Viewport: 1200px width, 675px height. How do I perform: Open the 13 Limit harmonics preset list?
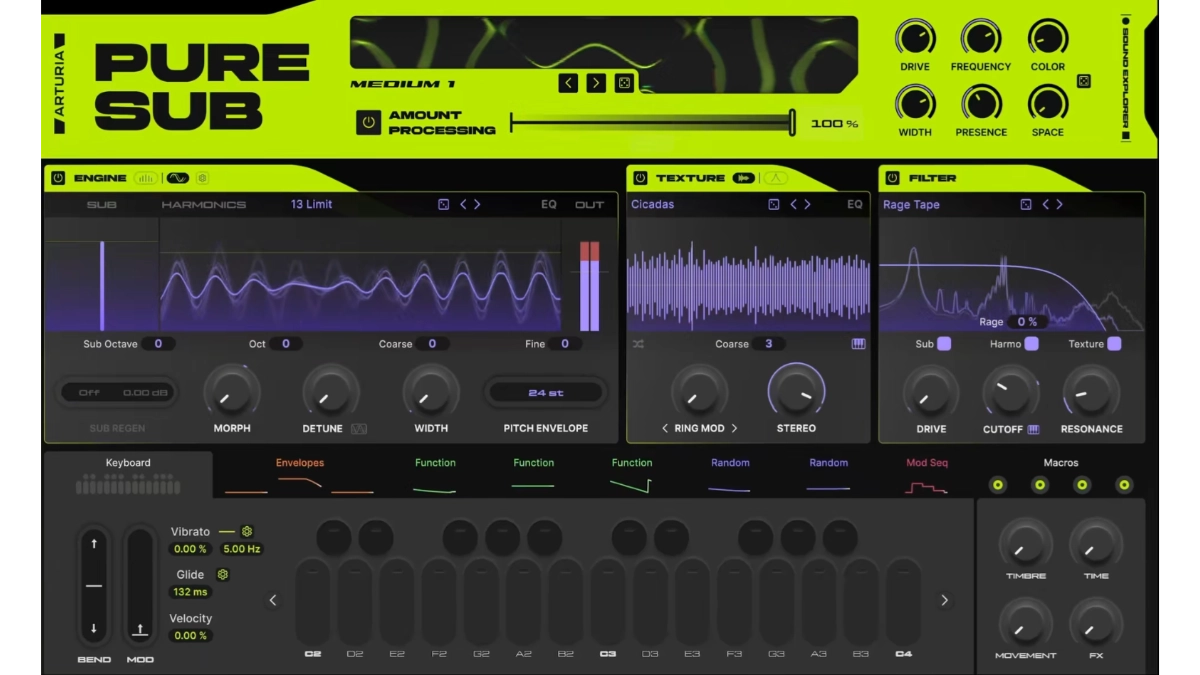312,204
